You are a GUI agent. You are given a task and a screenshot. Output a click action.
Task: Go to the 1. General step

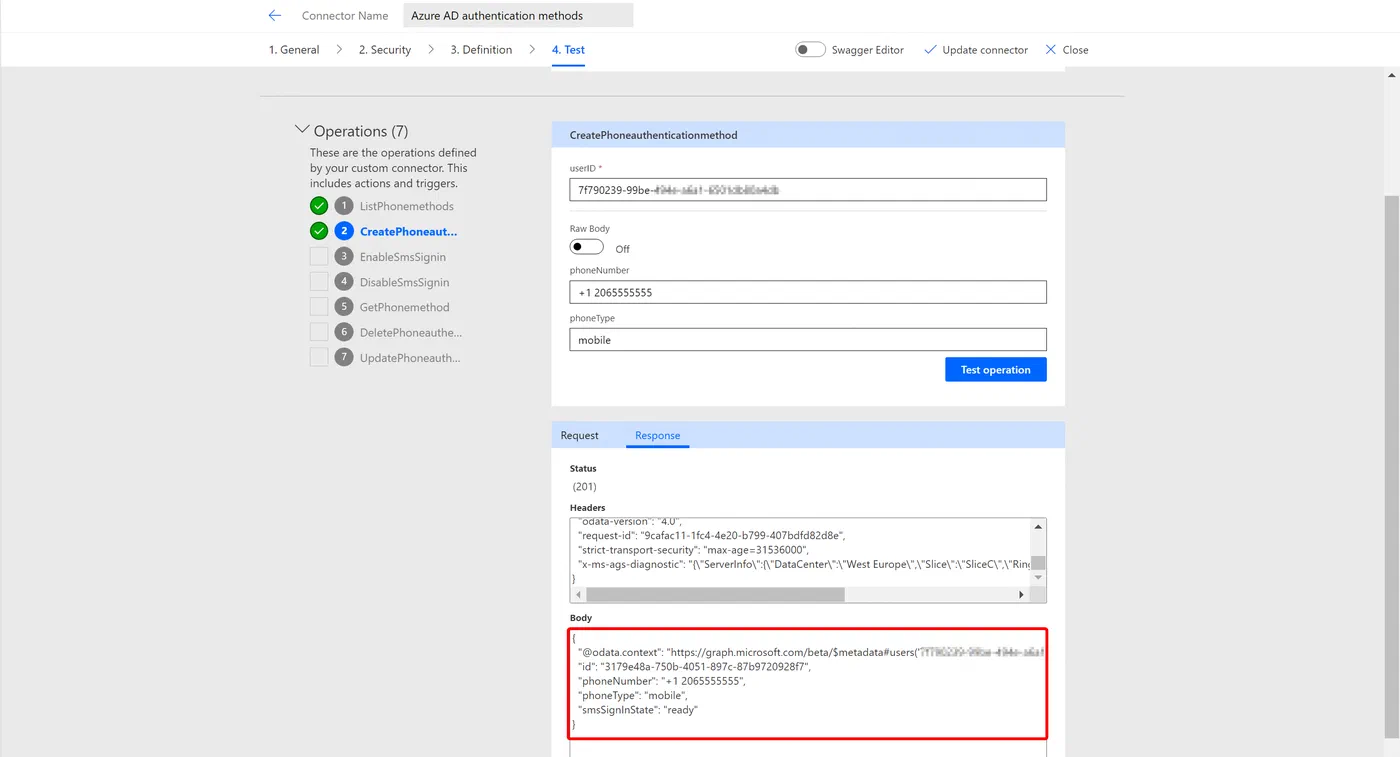[x=294, y=50]
